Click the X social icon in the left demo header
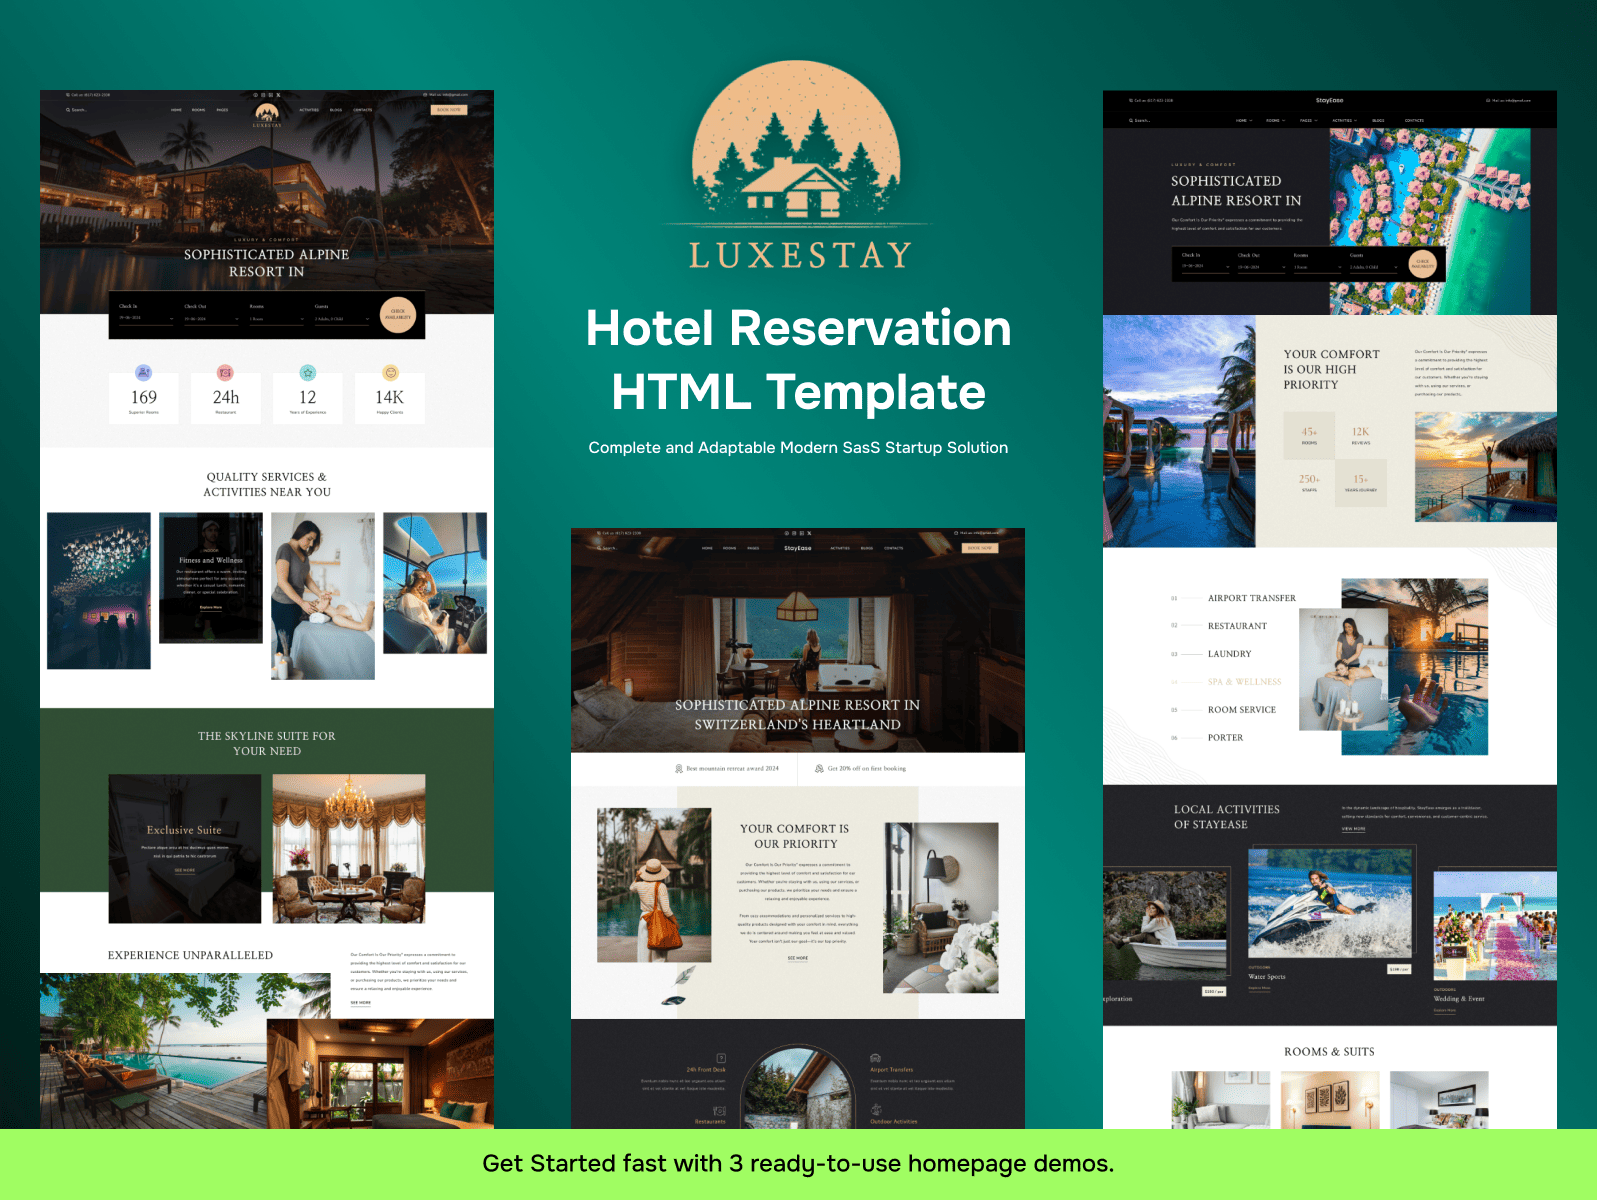 [x=278, y=95]
